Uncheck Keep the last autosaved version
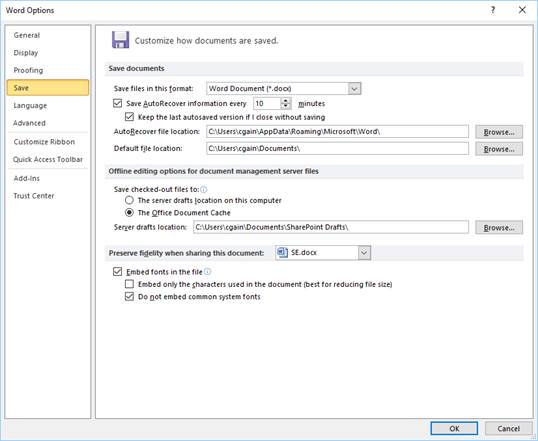The width and height of the screenshot is (538, 441). pyautogui.click(x=129, y=117)
